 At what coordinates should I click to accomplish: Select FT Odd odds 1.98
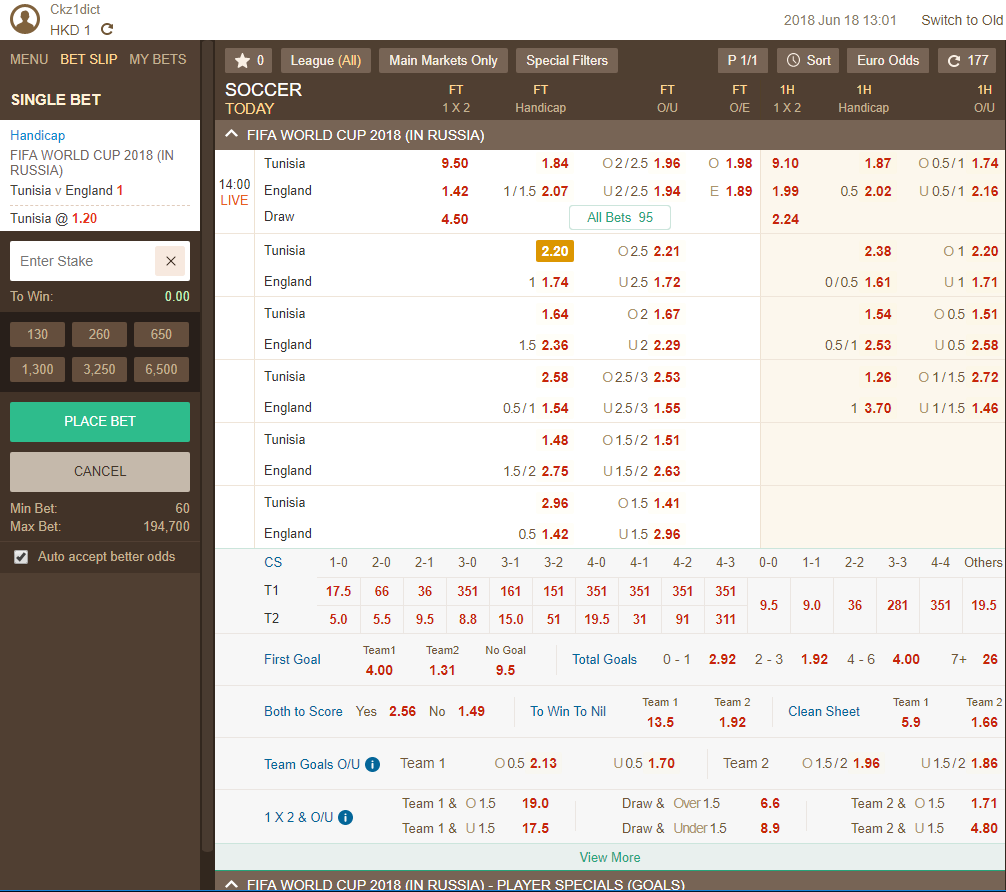tap(738, 164)
